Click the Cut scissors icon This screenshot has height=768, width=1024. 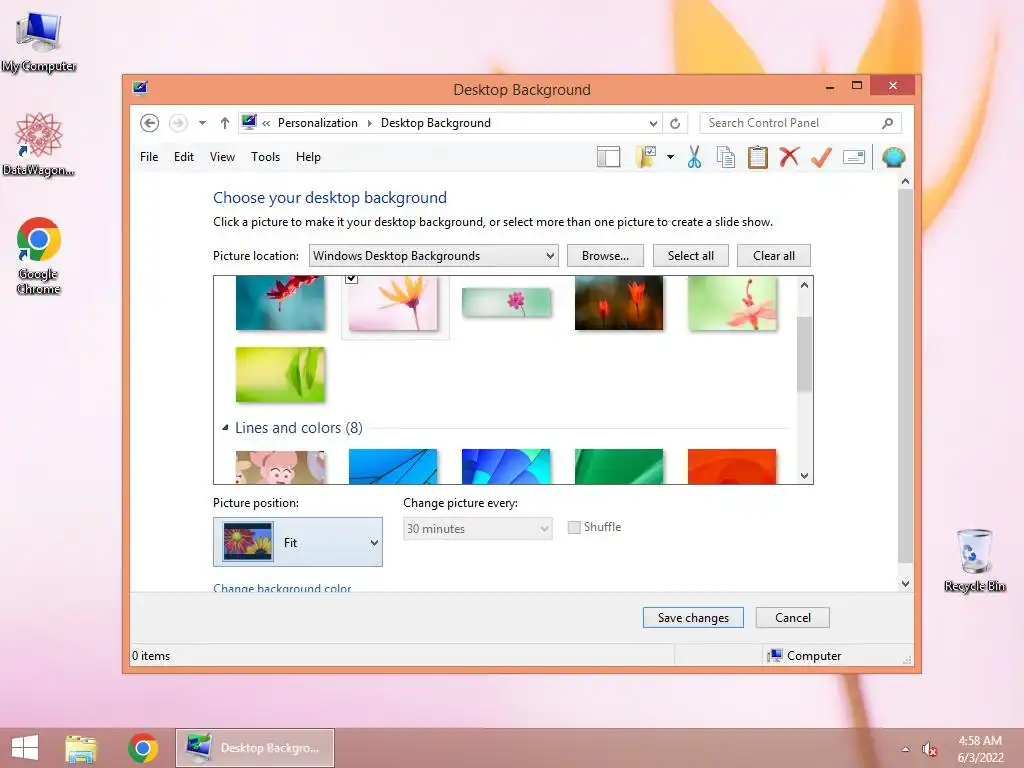coord(694,157)
